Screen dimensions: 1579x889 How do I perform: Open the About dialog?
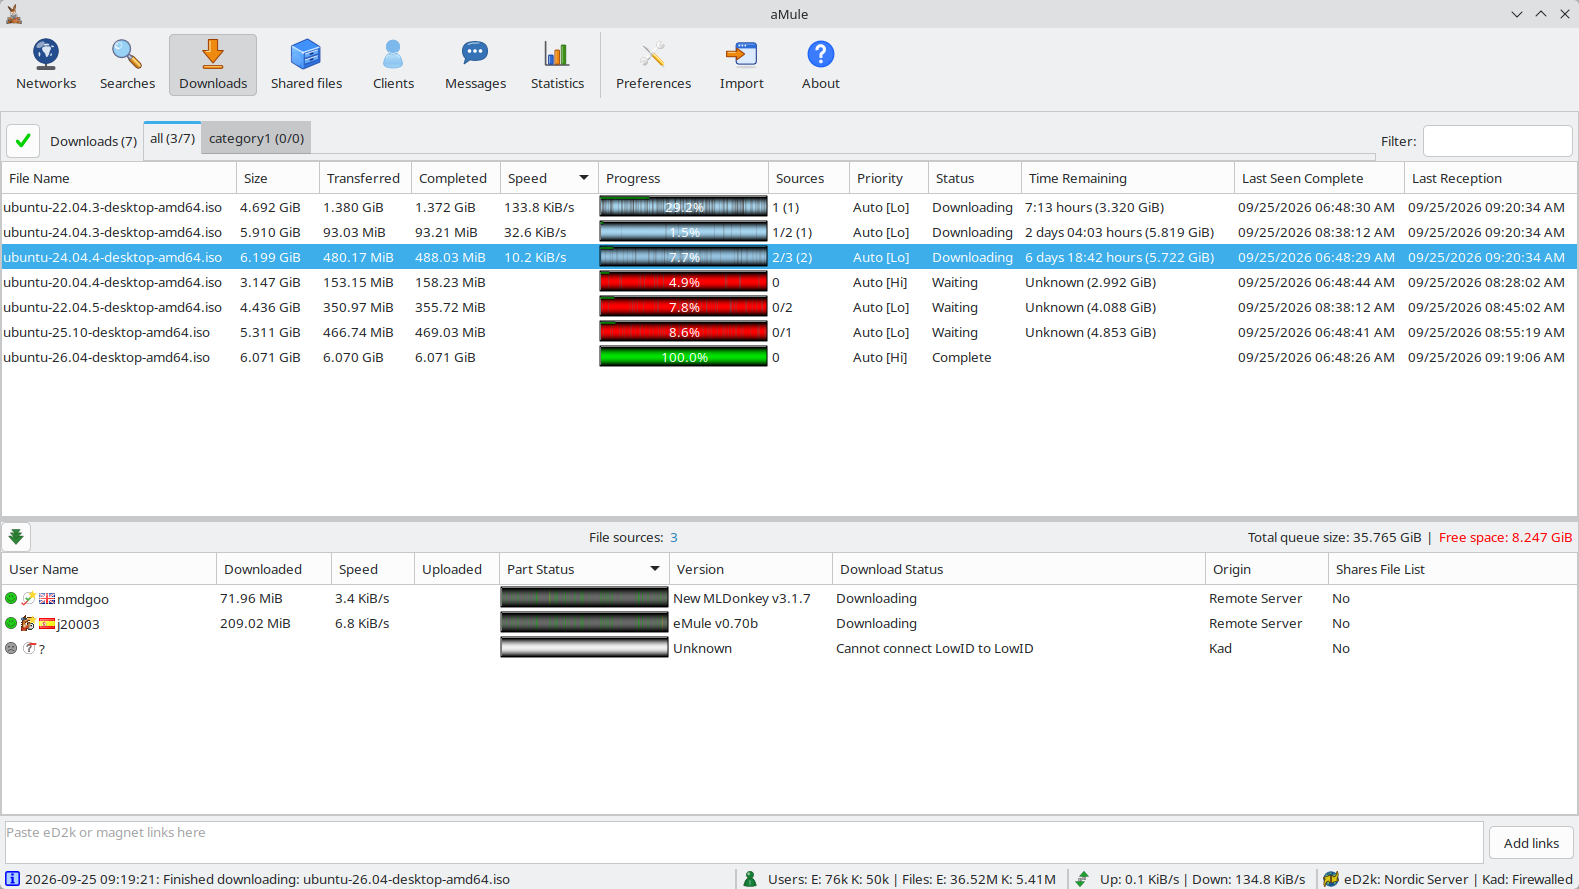pyautogui.click(x=820, y=65)
